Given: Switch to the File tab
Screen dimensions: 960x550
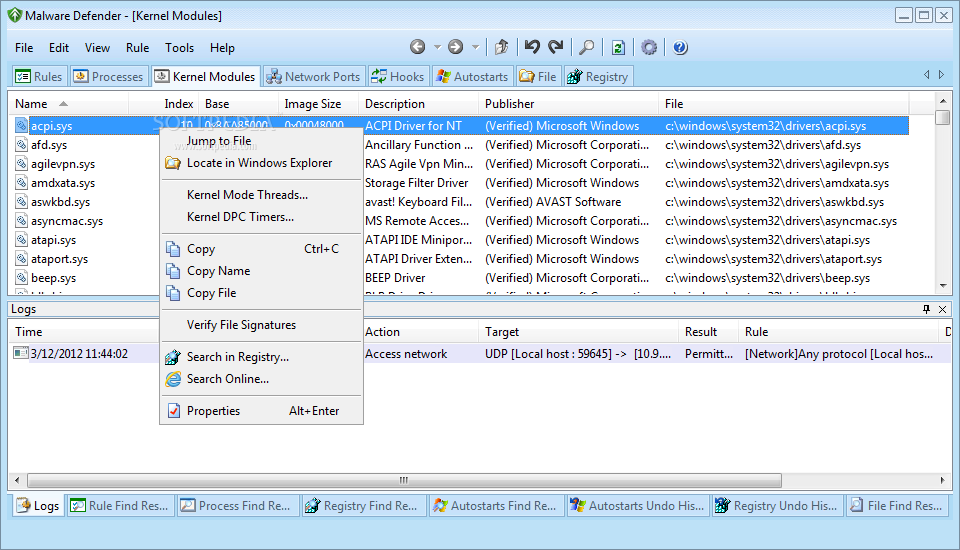Looking at the screenshot, I should (x=538, y=77).
